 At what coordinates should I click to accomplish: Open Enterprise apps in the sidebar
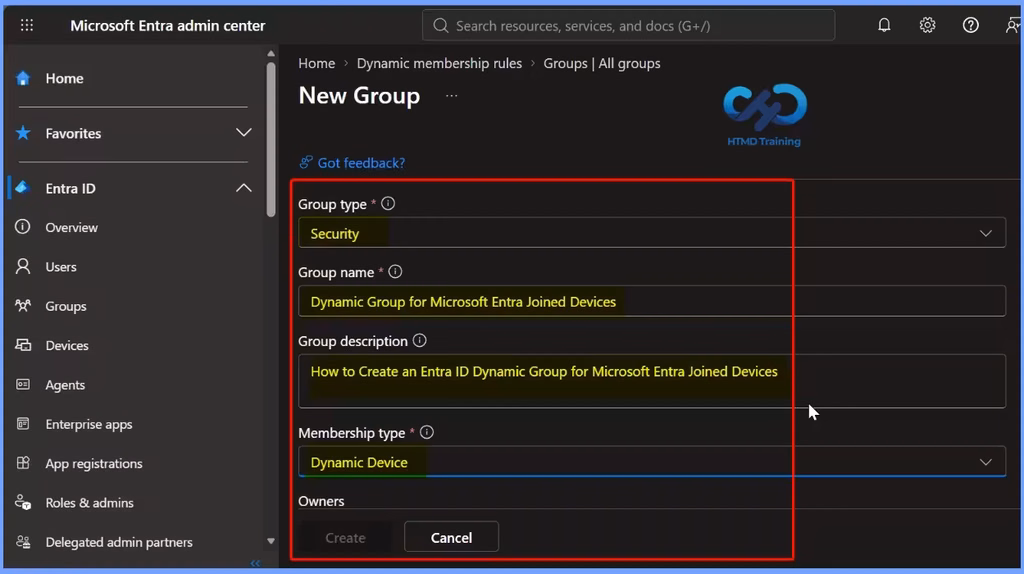pyautogui.click(x=89, y=424)
